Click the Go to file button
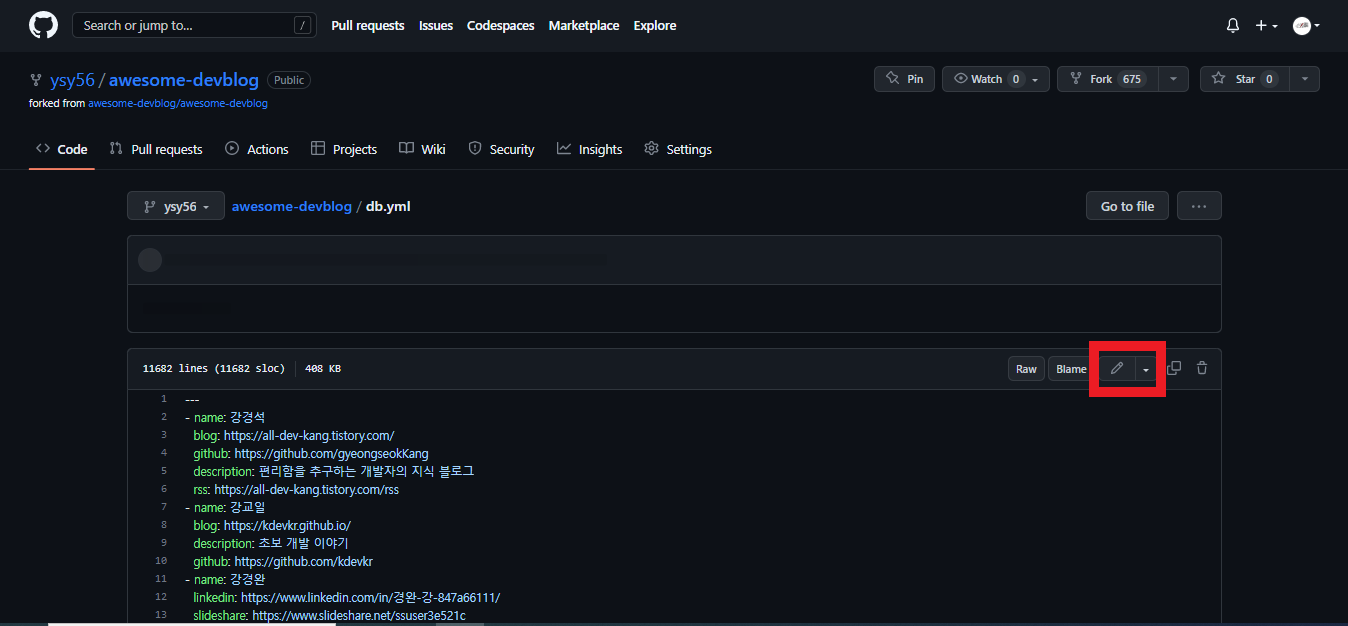The width and height of the screenshot is (1348, 626). coord(1127,206)
